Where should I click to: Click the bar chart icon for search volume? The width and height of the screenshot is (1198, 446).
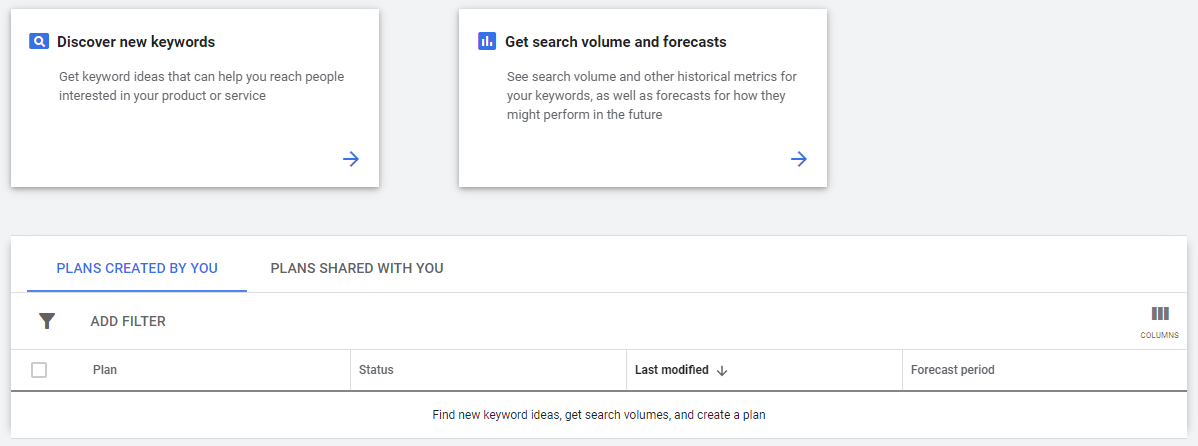[487, 42]
